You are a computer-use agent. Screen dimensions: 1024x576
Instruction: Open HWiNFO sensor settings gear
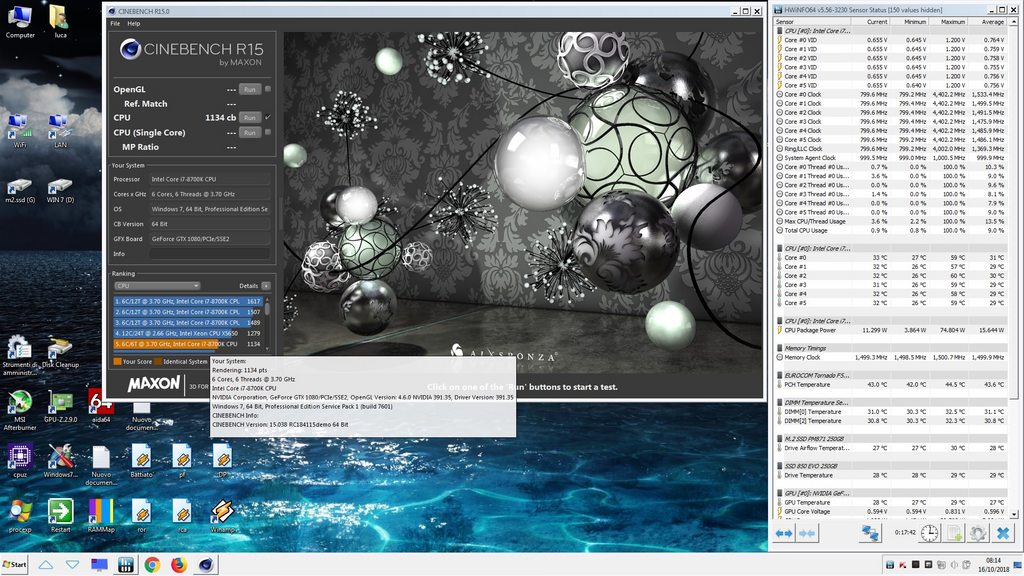978,534
